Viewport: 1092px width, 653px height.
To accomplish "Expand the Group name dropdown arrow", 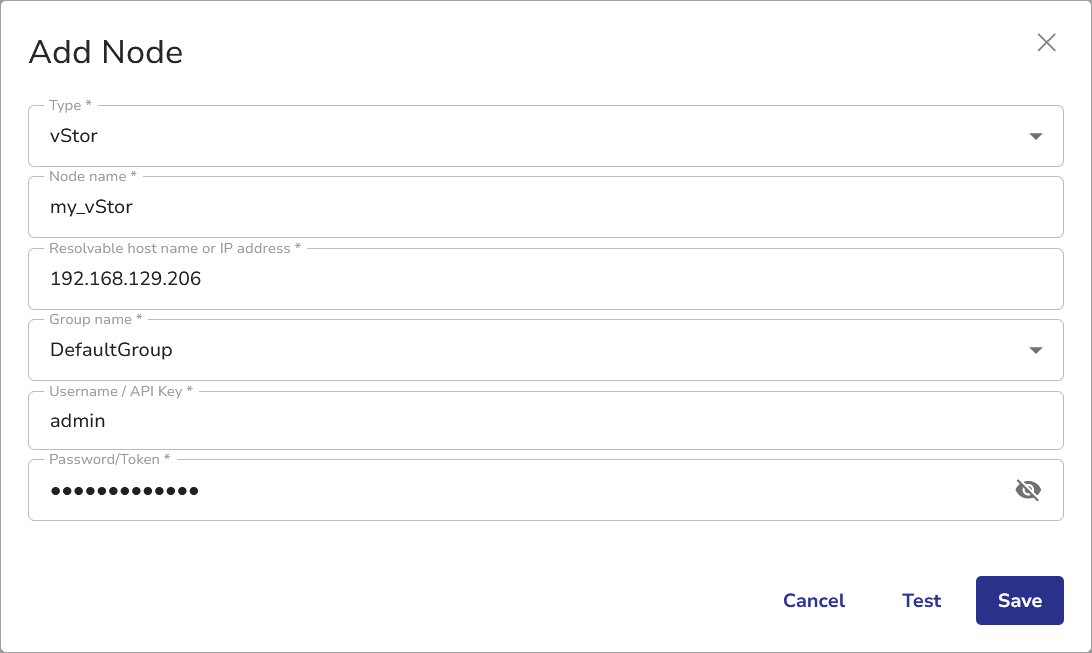I will (1036, 350).
